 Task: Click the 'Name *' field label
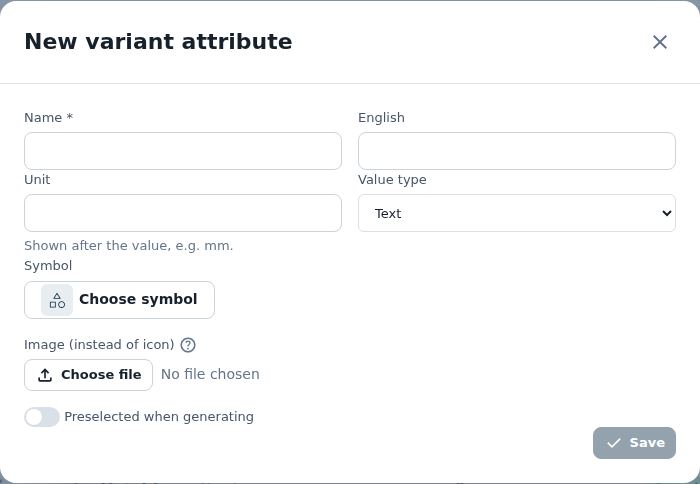(48, 117)
